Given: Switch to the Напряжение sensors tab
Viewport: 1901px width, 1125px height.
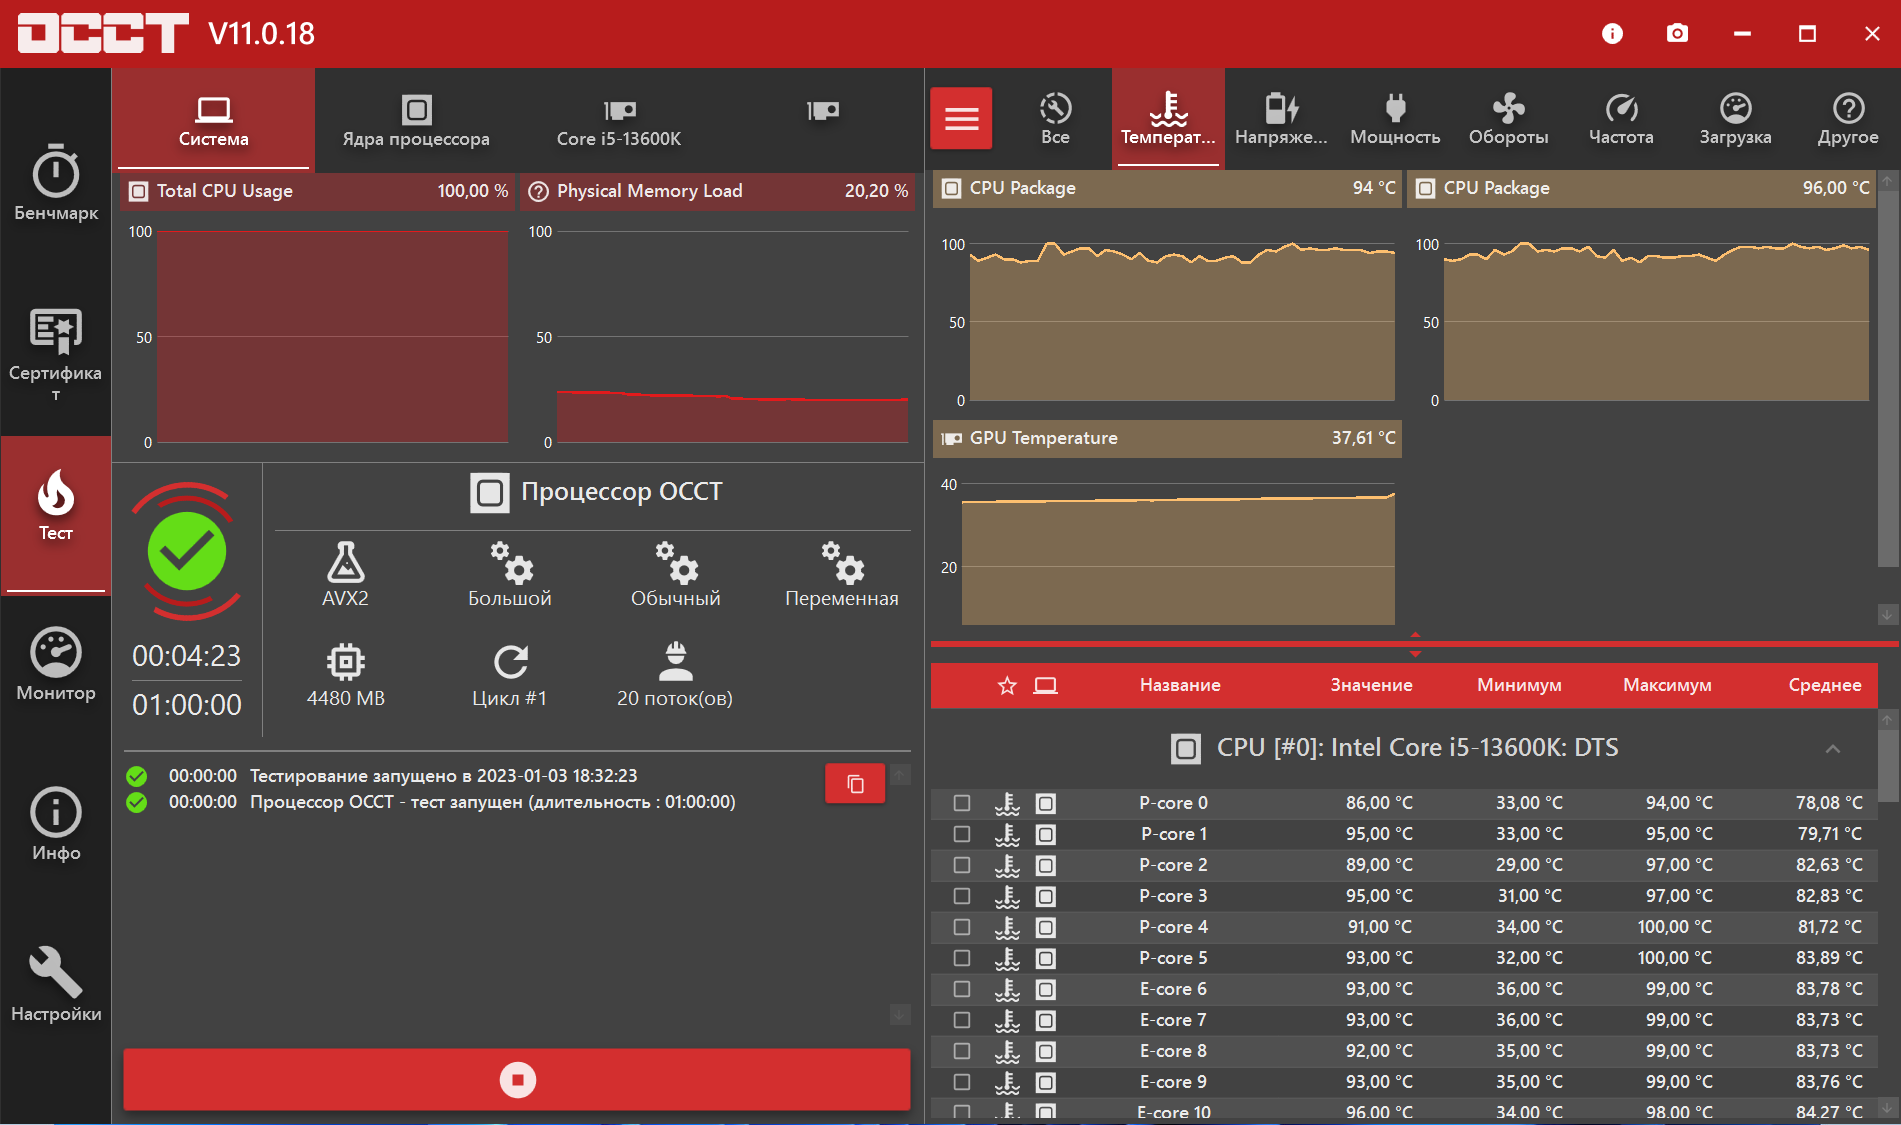Looking at the screenshot, I should coord(1281,118).
